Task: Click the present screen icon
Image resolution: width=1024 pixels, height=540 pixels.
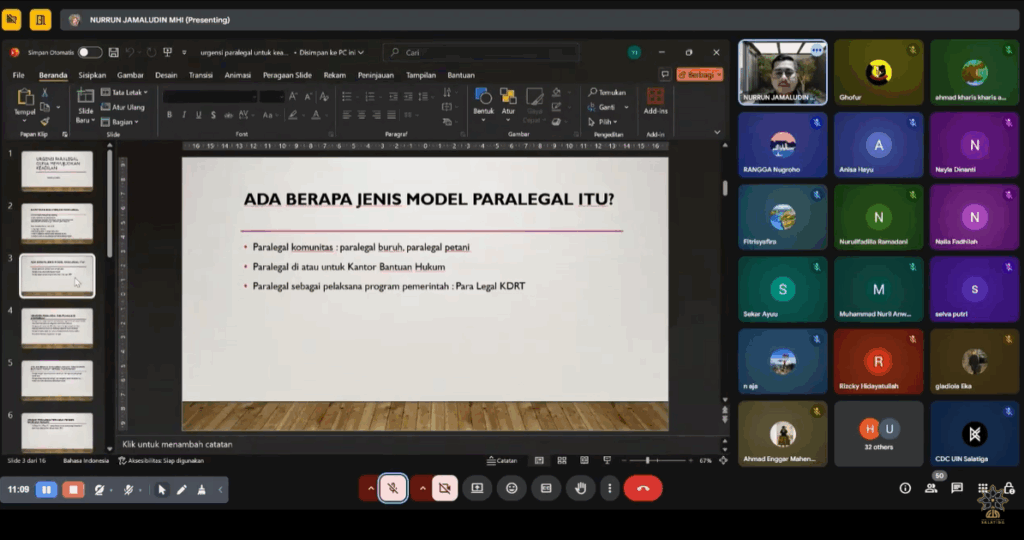Action: coord(477,489)
